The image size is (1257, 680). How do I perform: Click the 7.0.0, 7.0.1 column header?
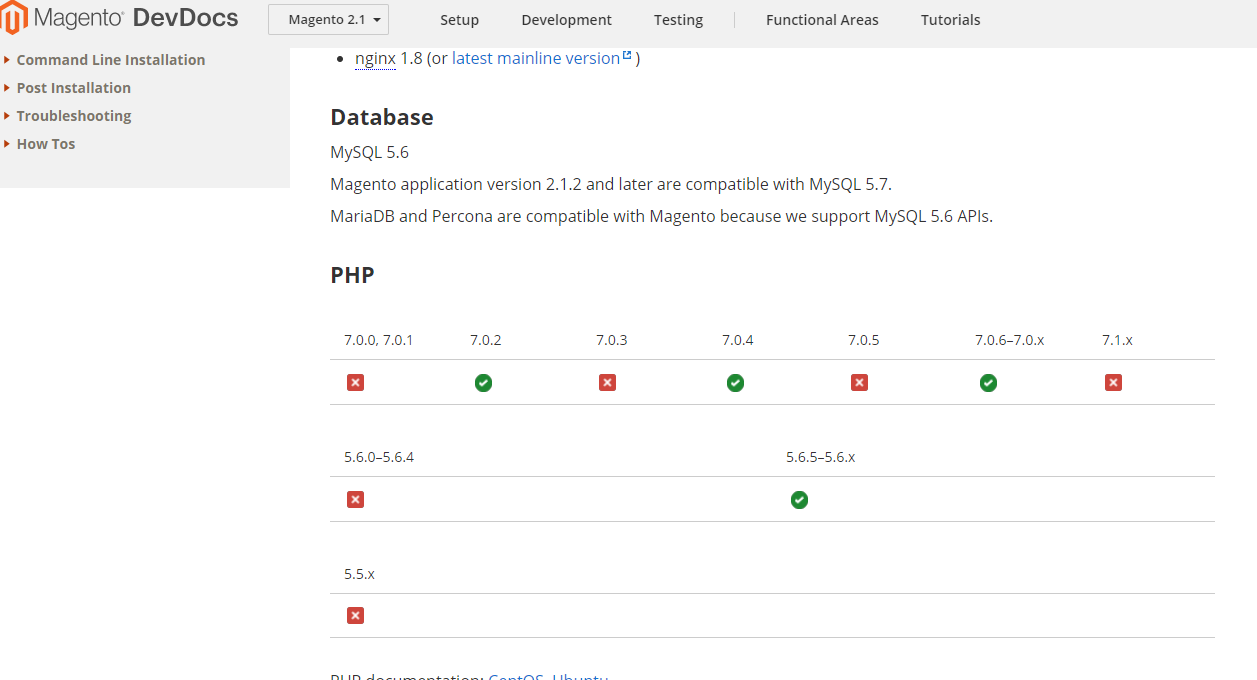378,340
